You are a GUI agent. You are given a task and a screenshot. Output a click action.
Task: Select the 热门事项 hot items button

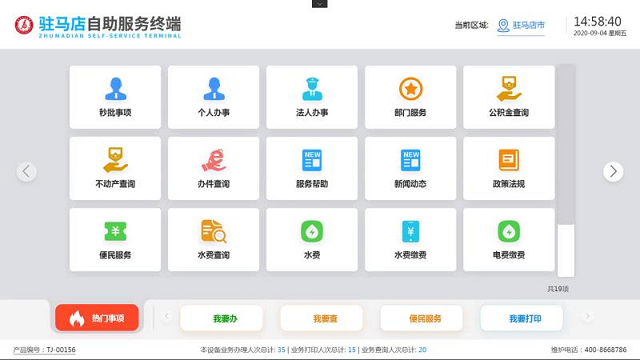(97, 318)
